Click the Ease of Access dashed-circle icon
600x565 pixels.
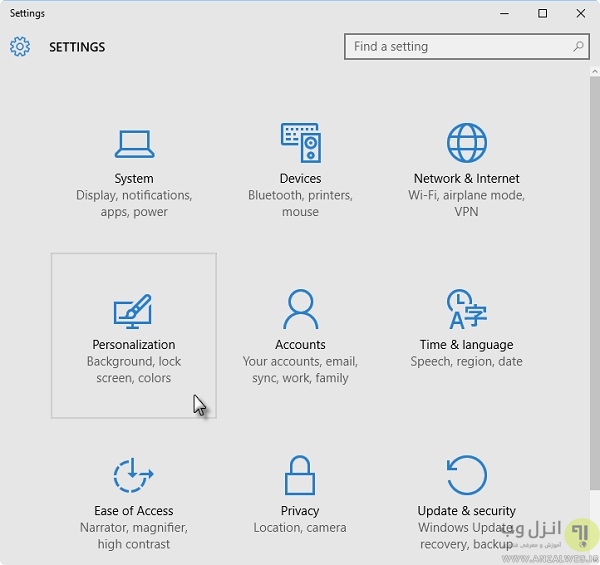tap(134, 476)
